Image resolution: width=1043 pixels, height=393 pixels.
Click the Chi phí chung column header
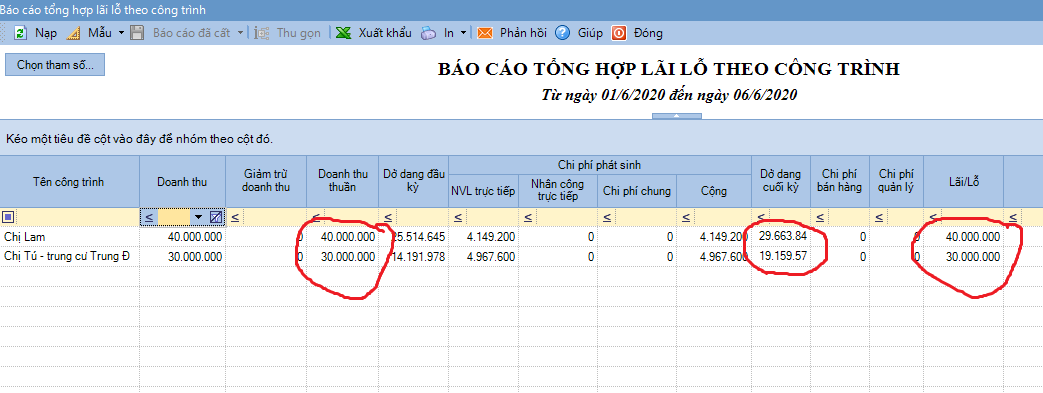[x=637, y=191]
